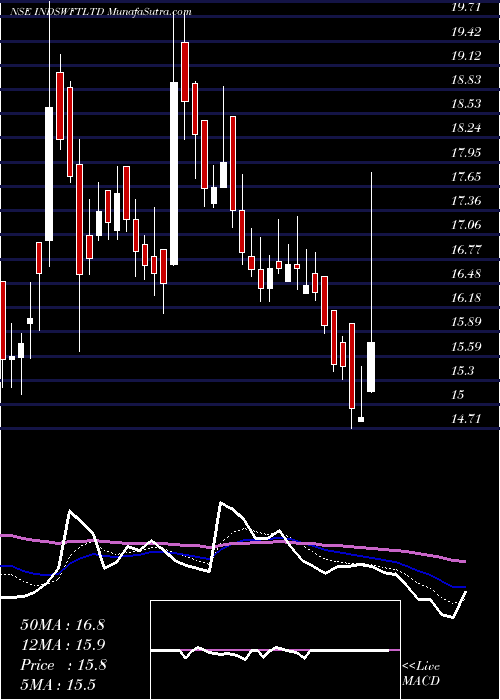This screenshot has width=500, height=700.
Task: Select the 18.24 price axis label
Action: point(466,128)
